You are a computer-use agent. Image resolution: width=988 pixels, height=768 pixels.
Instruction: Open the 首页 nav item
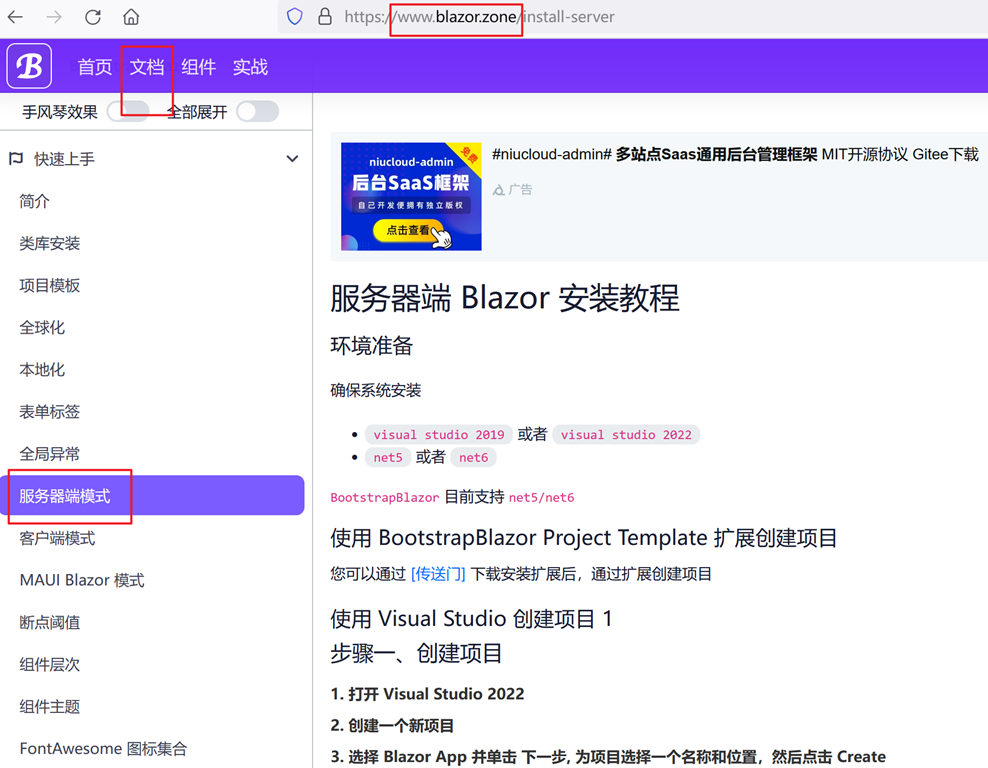(x=95, y=67)
